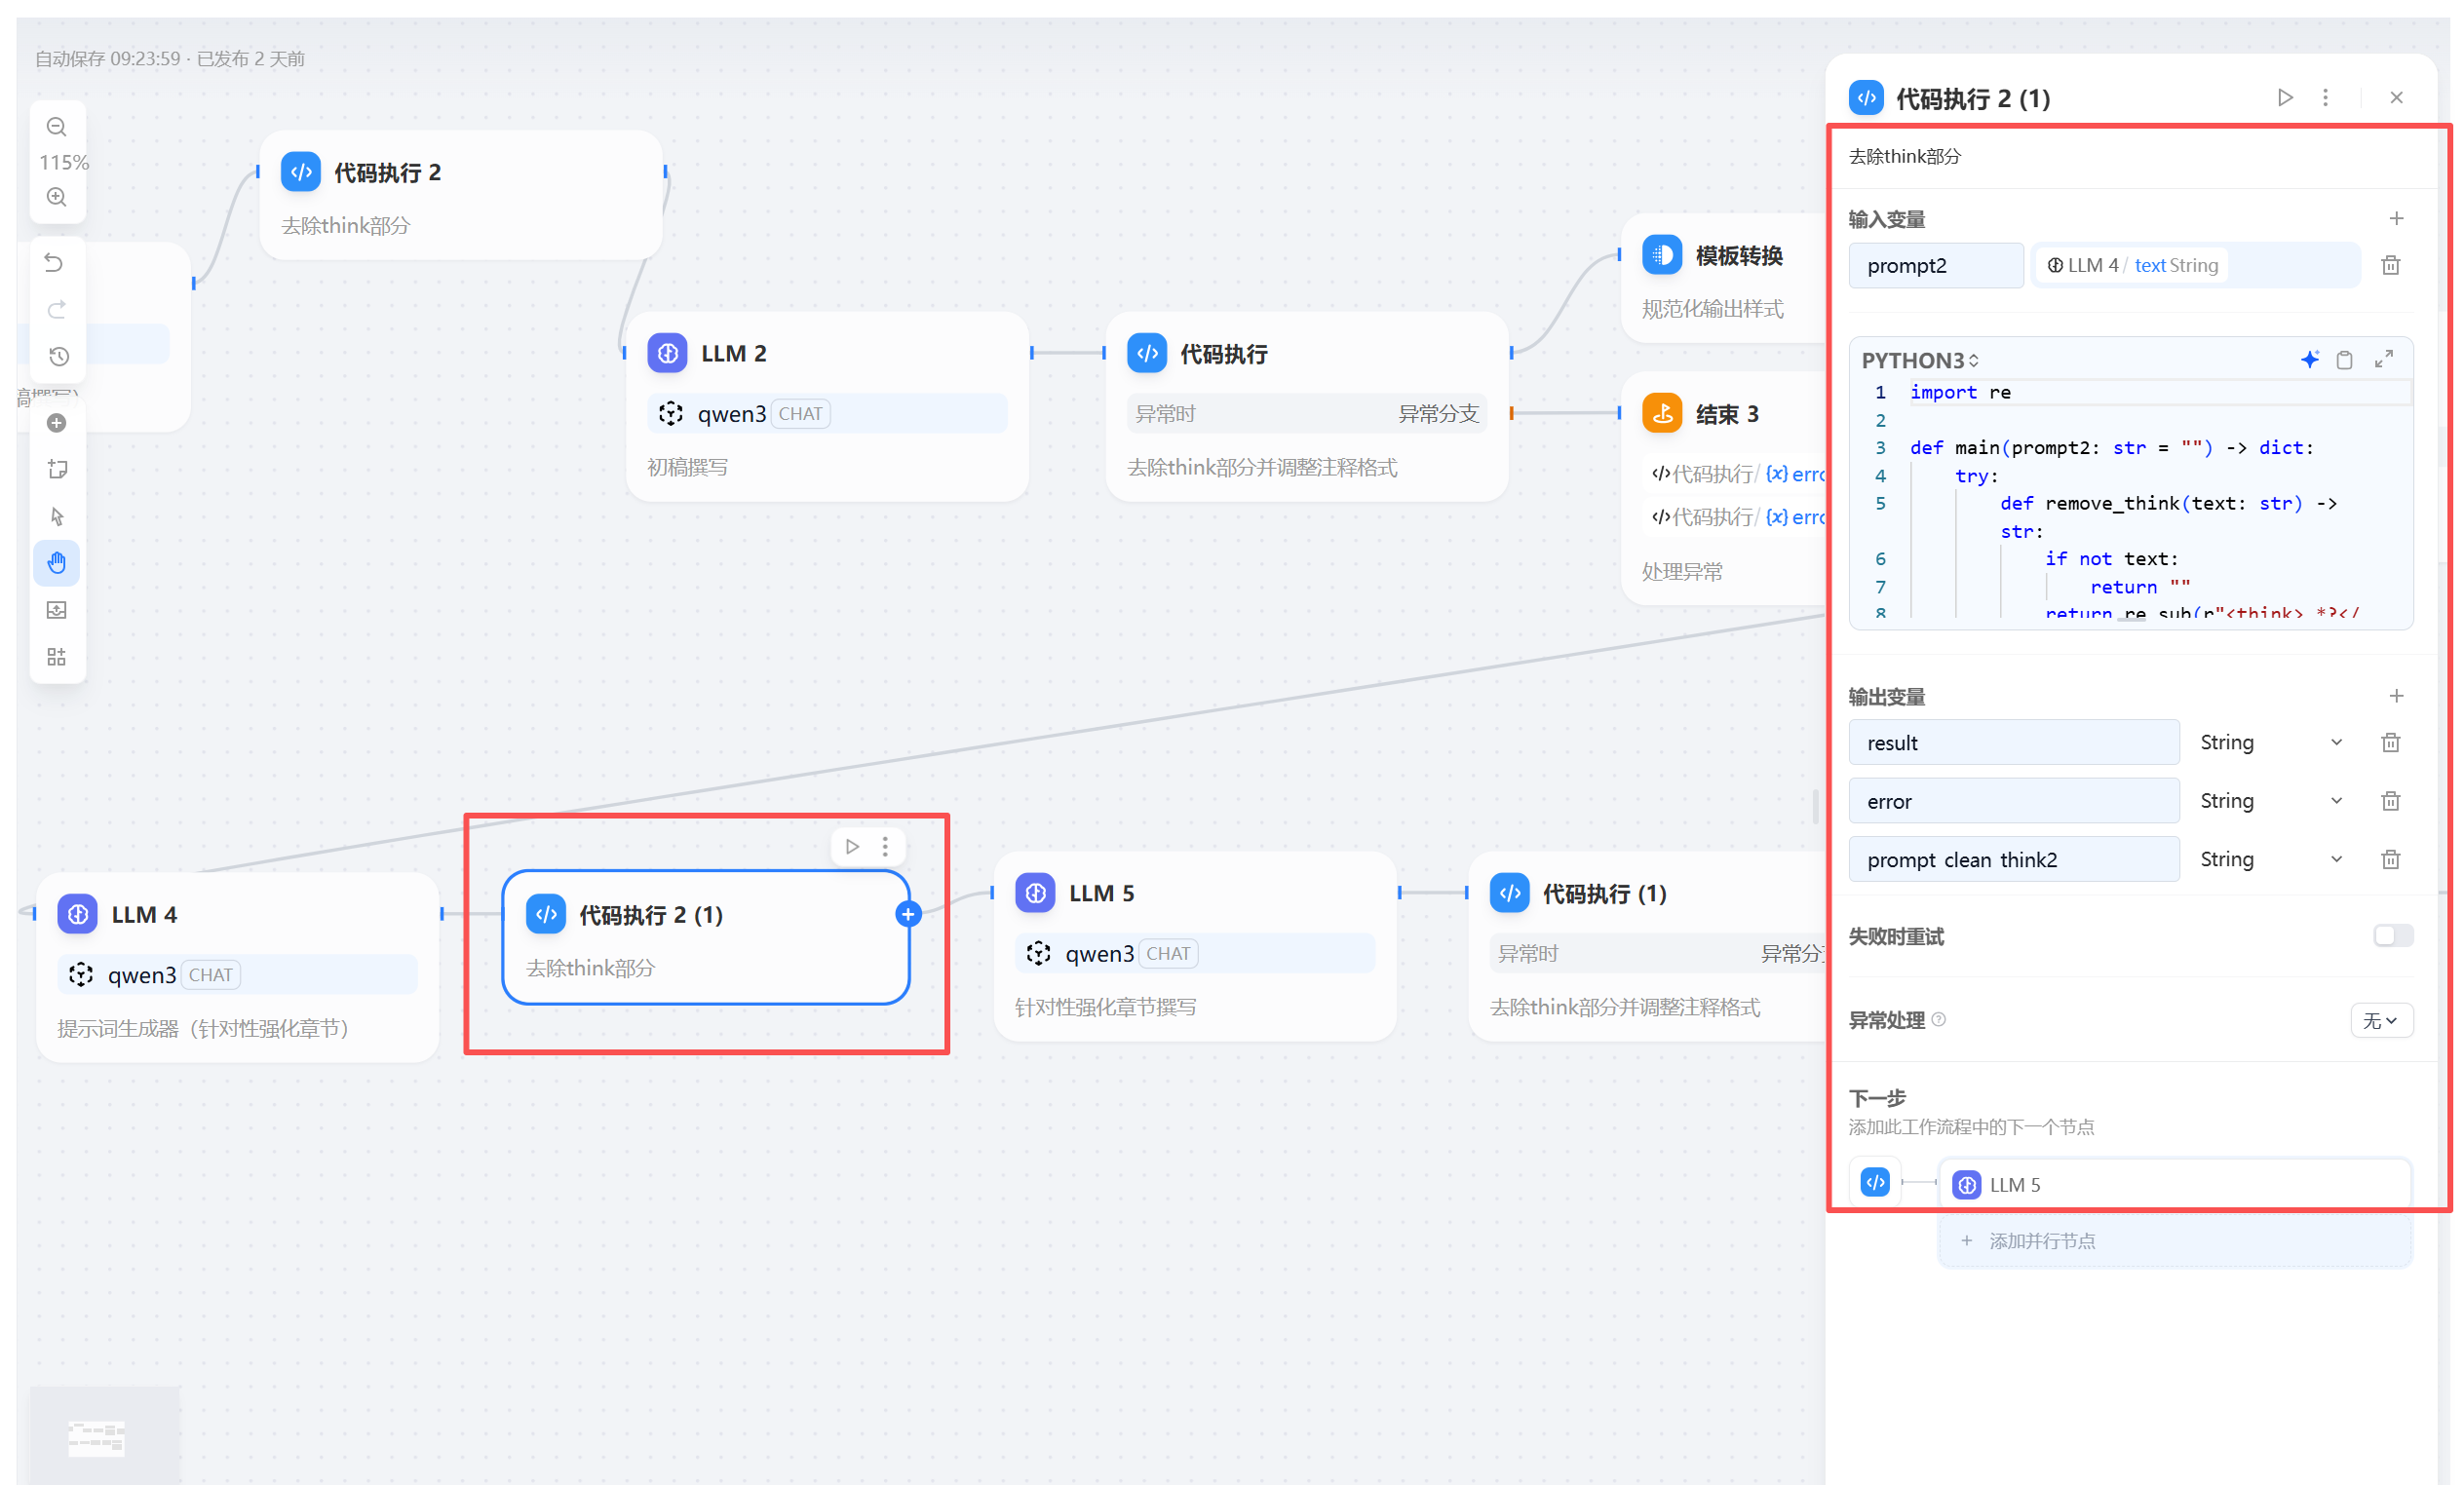Select the hand pan tool

click(x=57, y=563)
